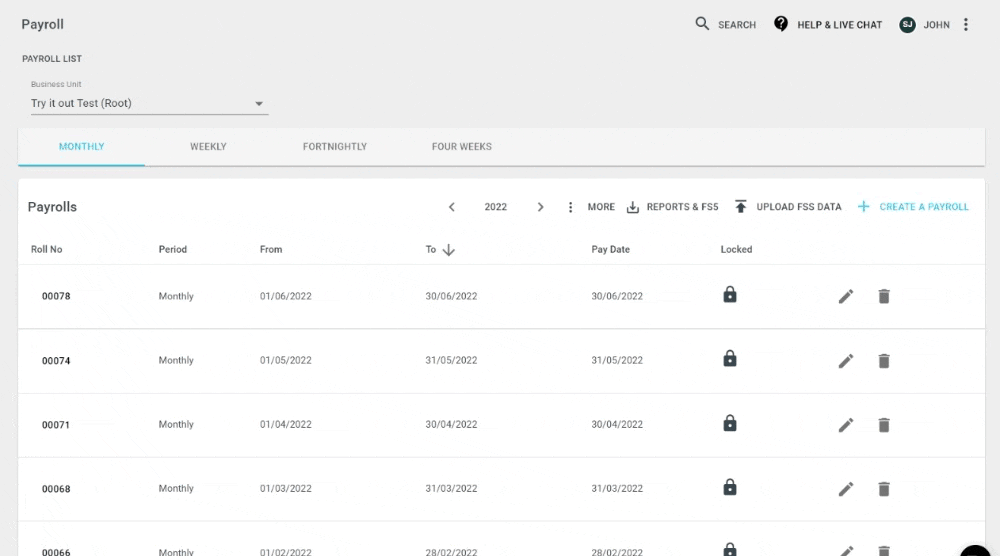Delete payroll 00071 with trash icon
1000x556 pixels.
[x=884, y=425]
